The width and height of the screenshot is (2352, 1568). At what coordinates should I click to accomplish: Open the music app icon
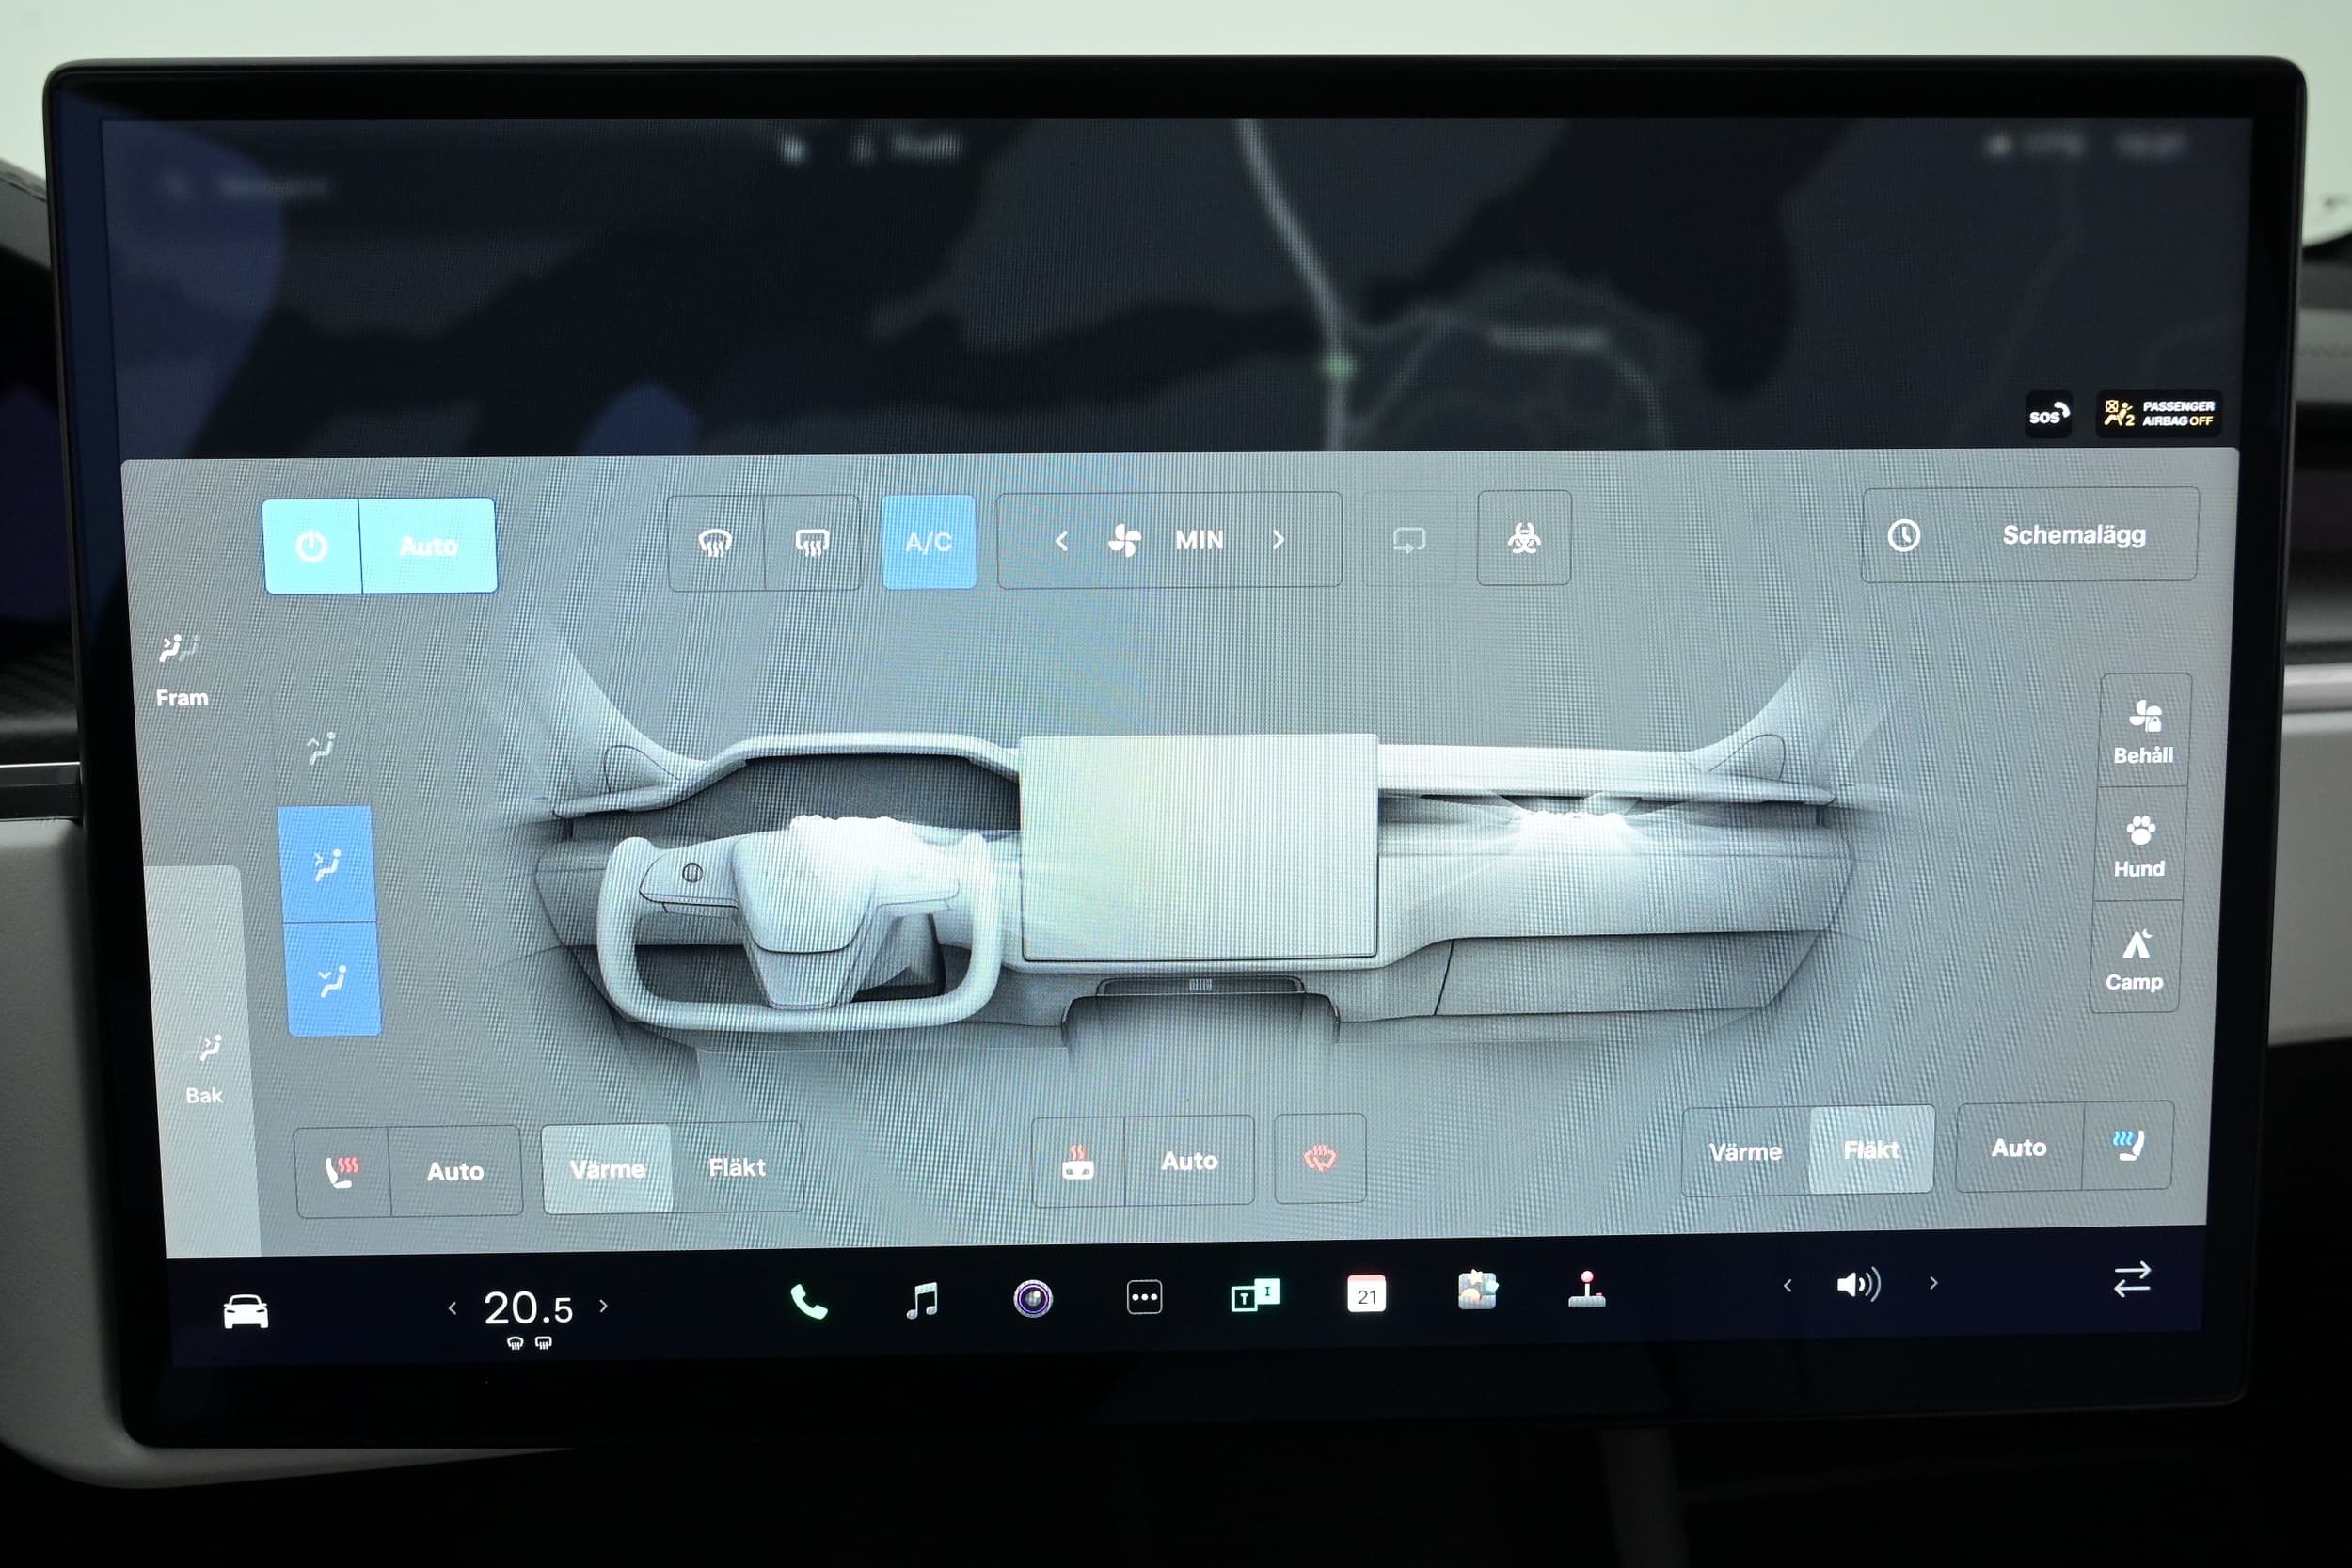[921, 1300]
